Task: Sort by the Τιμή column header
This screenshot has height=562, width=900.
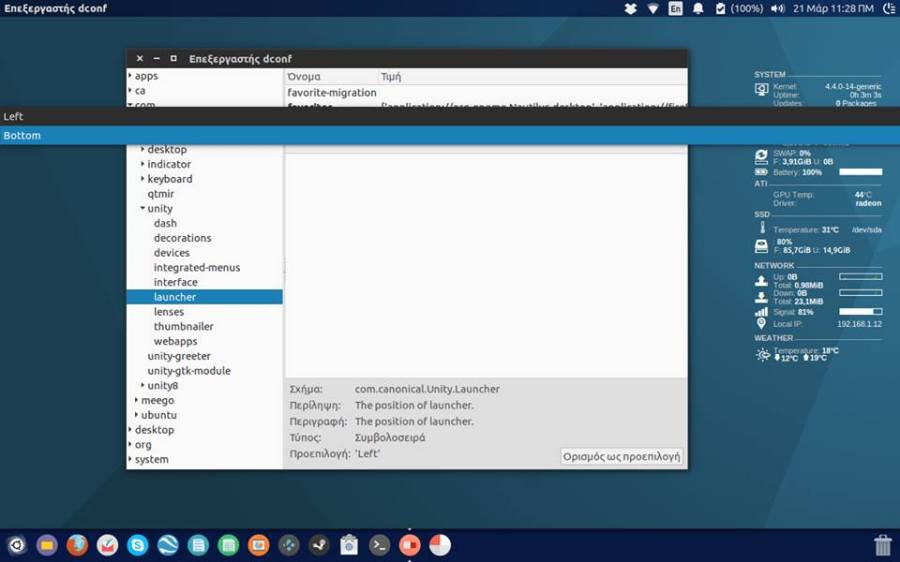Action: (532, 76)
